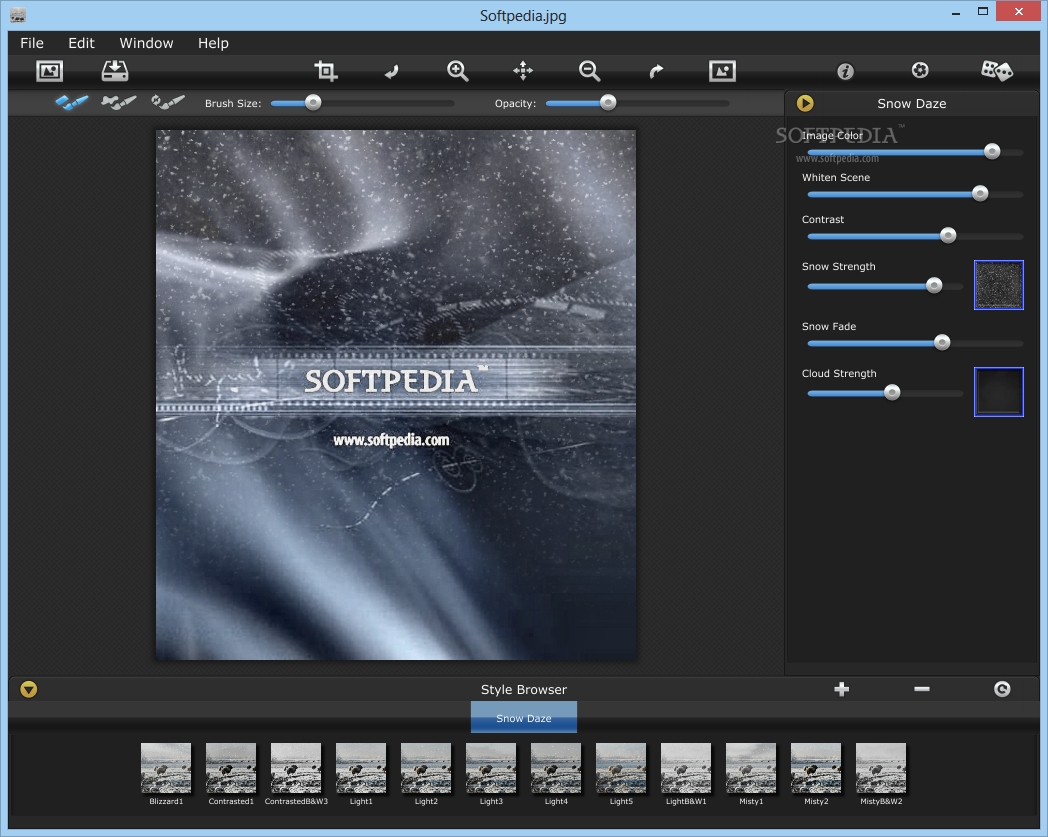Image resolution: width=1048 pixels, height=837 pixels.
Task: Collapse the Style Browser arrow
Action: [29, 689]
